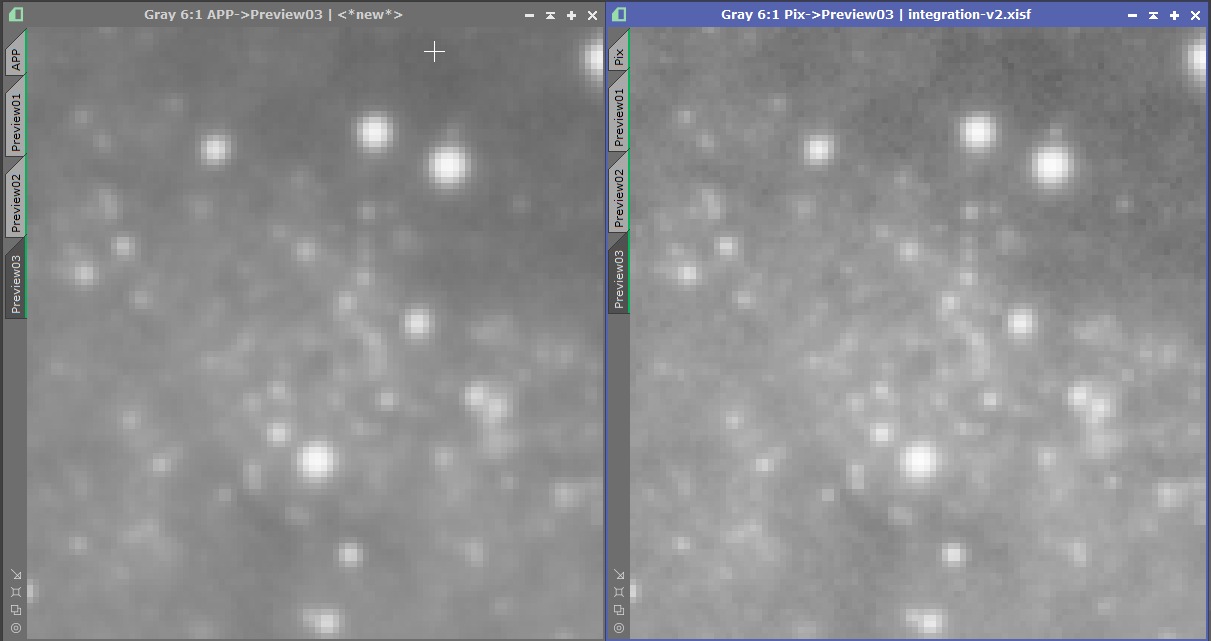Maximize the Pix window with the plus button
This screenshot has width=1211, height=641.
tap(1174, 15)
